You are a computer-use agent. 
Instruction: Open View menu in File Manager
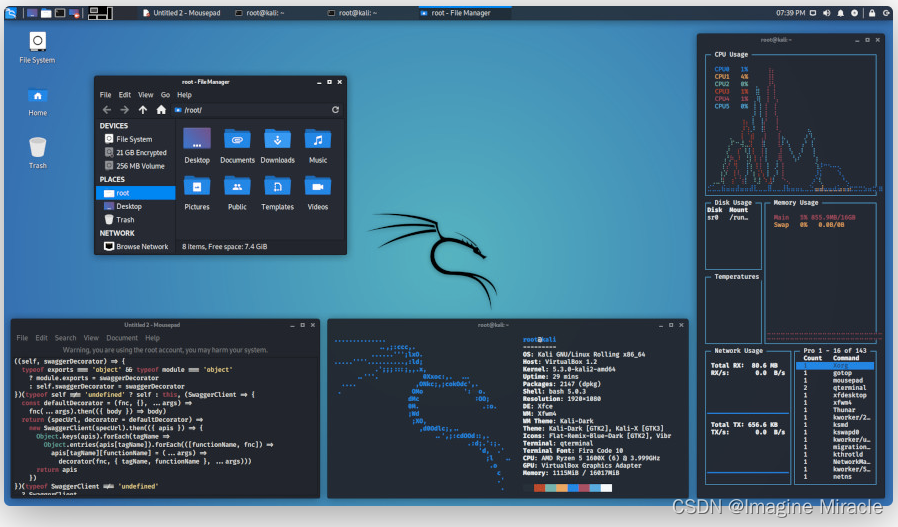145,95
